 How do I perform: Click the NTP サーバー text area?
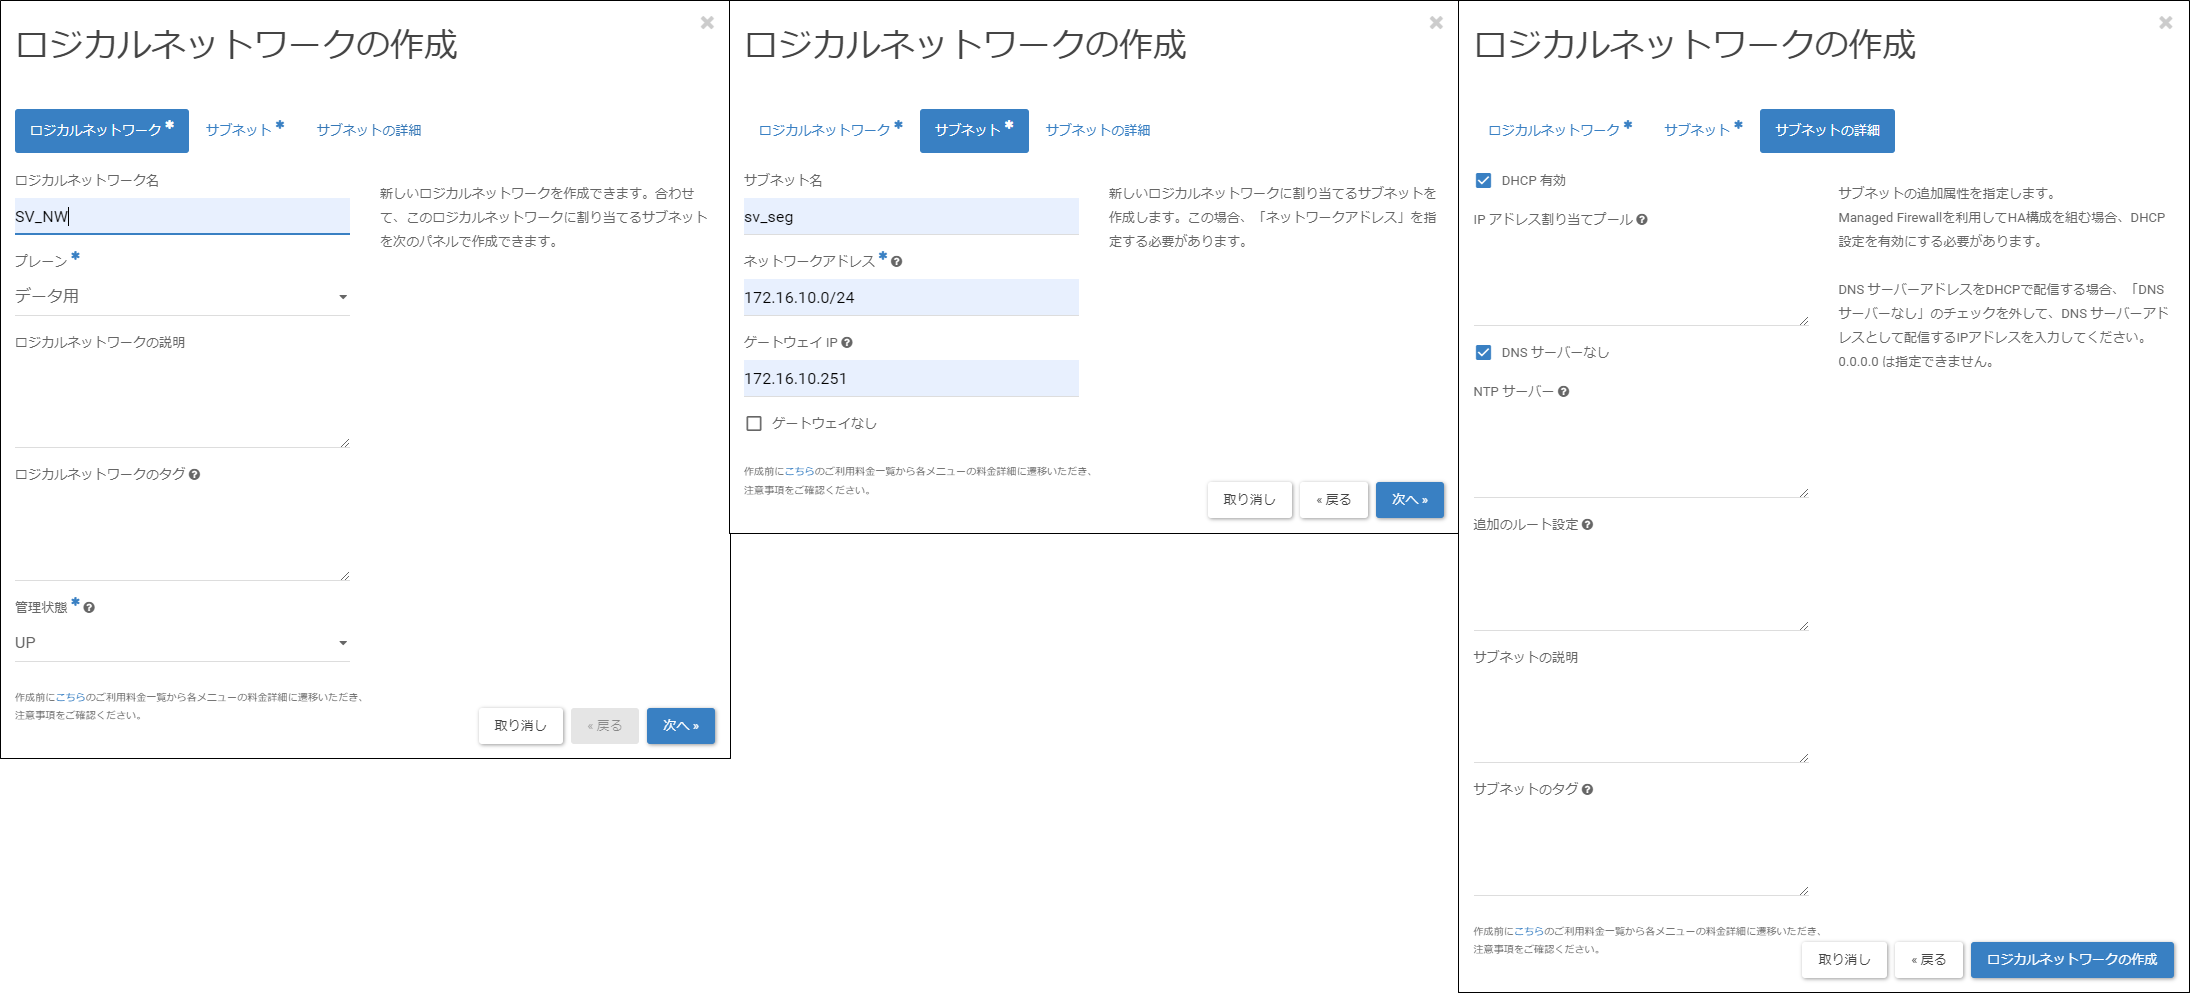(1641, 452)
